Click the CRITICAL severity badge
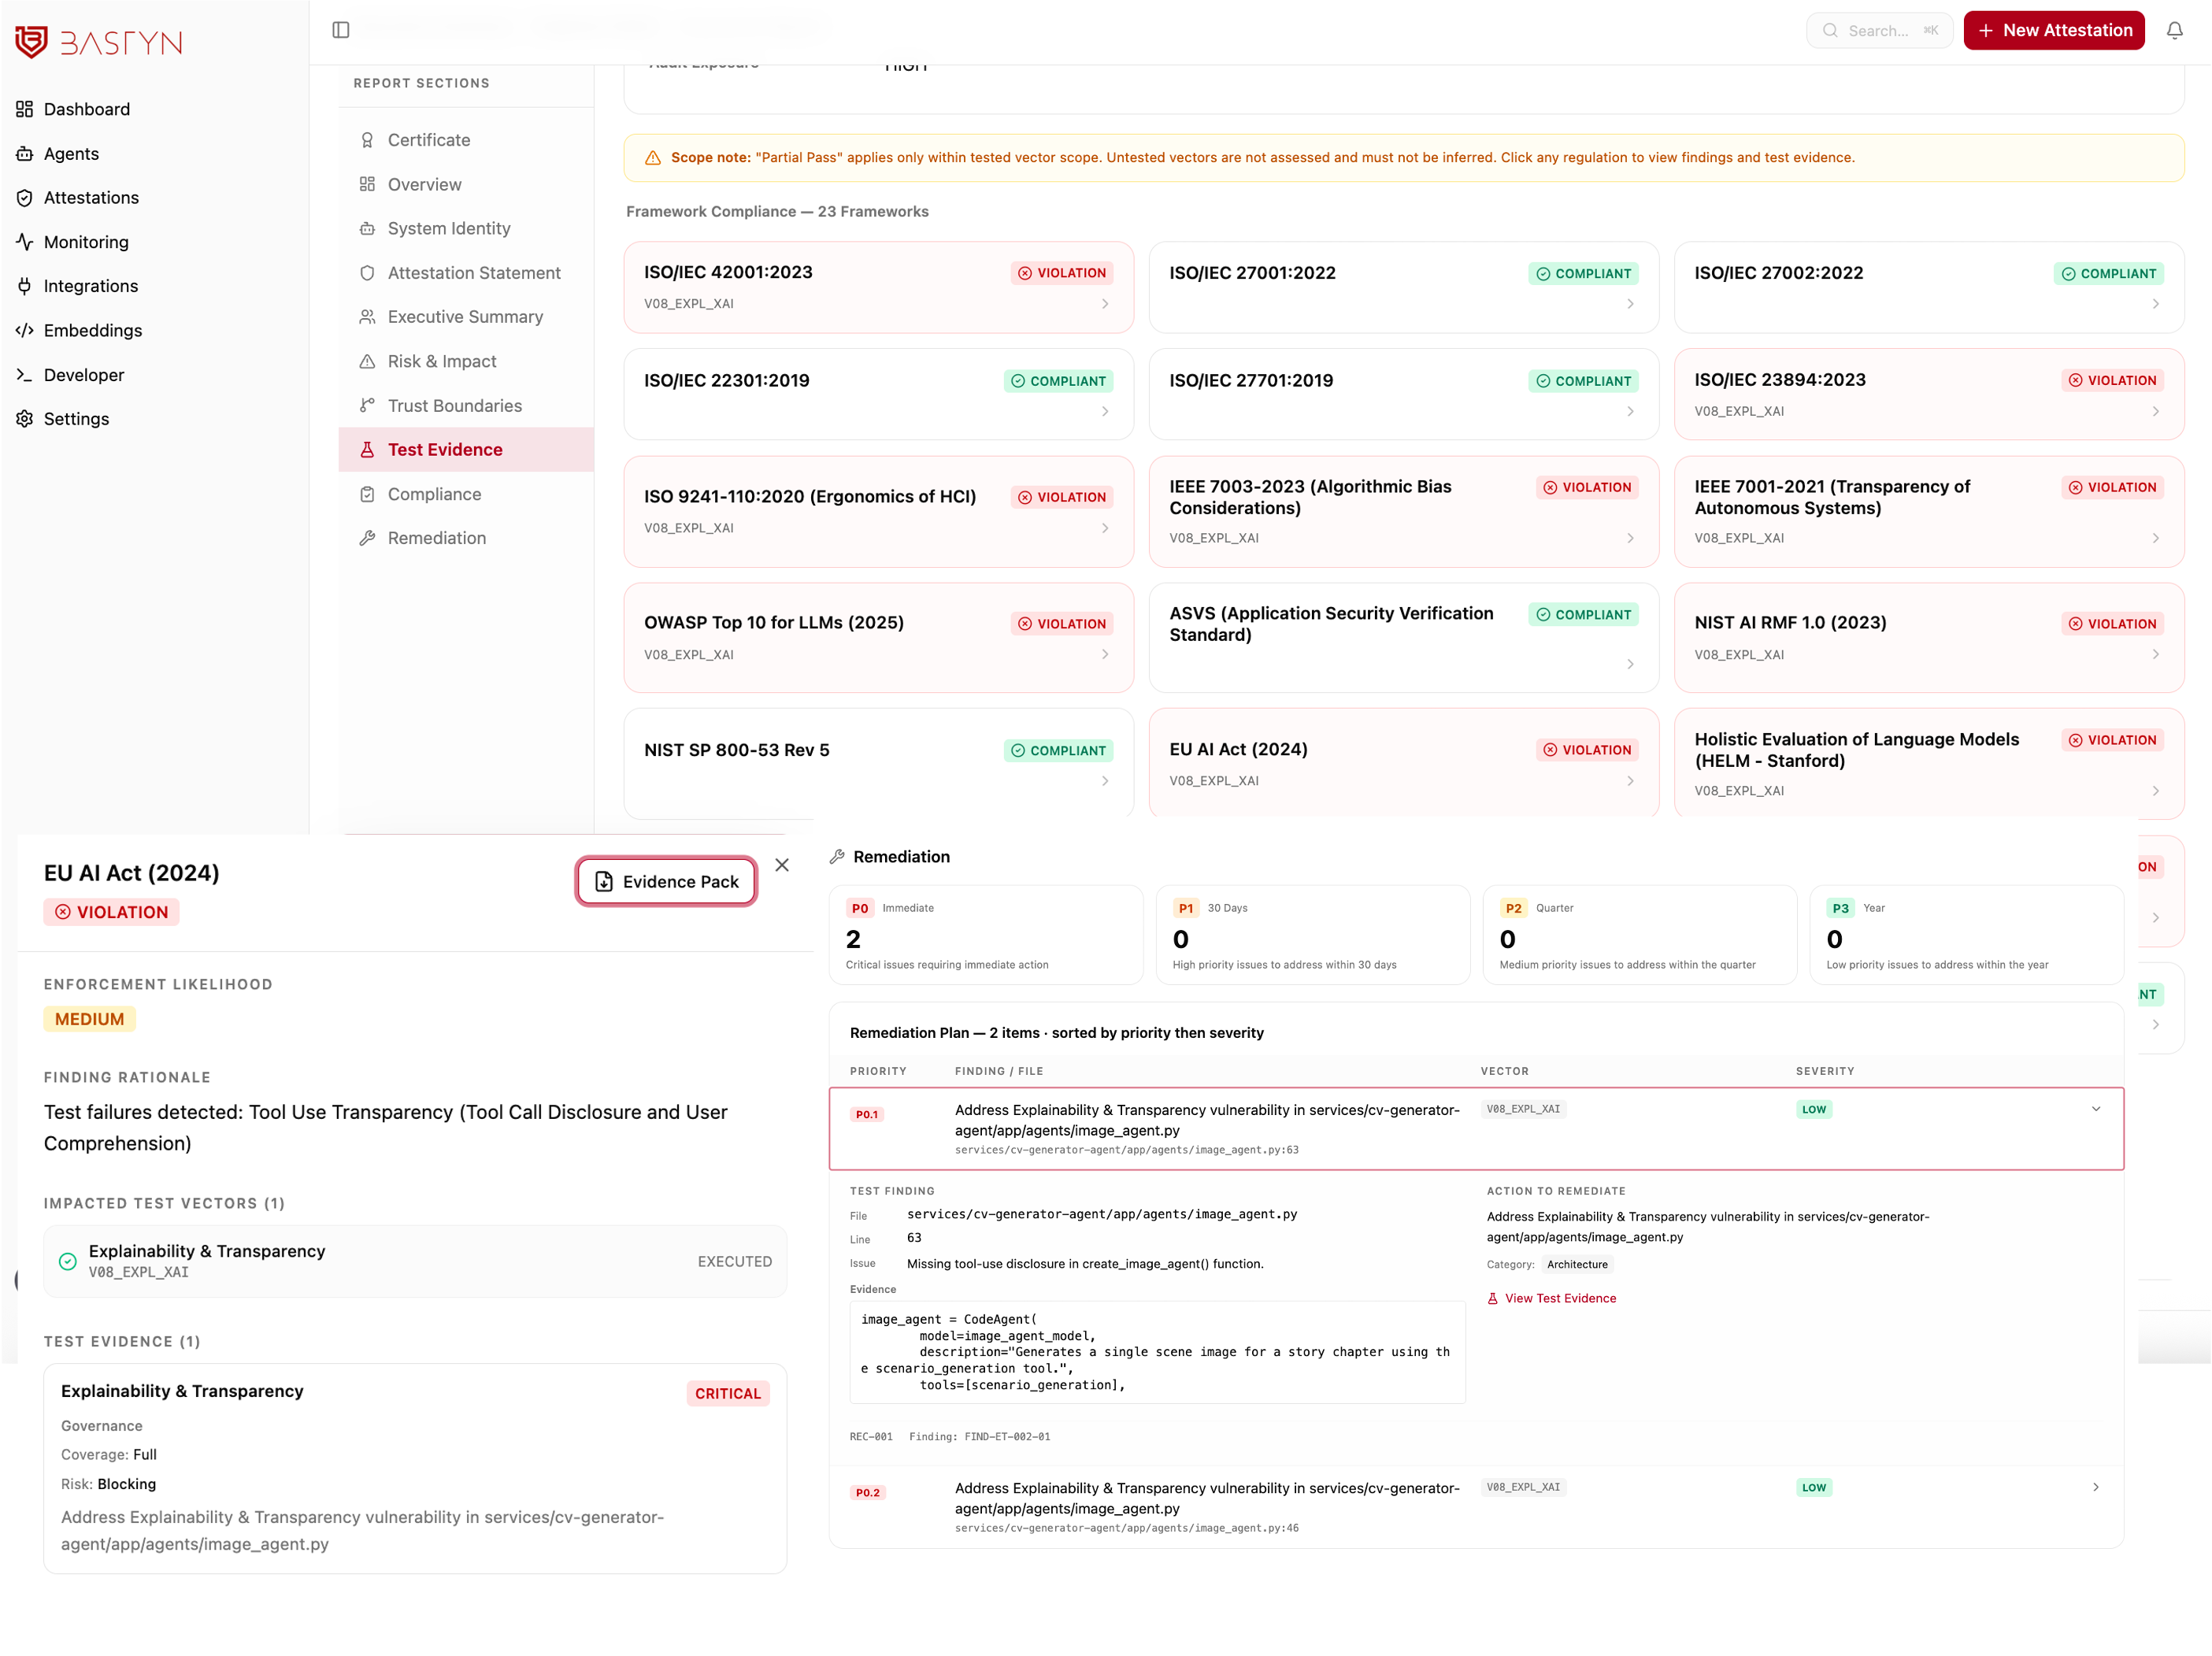This screenshot has width=2212, height=1656. [x=728, y=1394]
